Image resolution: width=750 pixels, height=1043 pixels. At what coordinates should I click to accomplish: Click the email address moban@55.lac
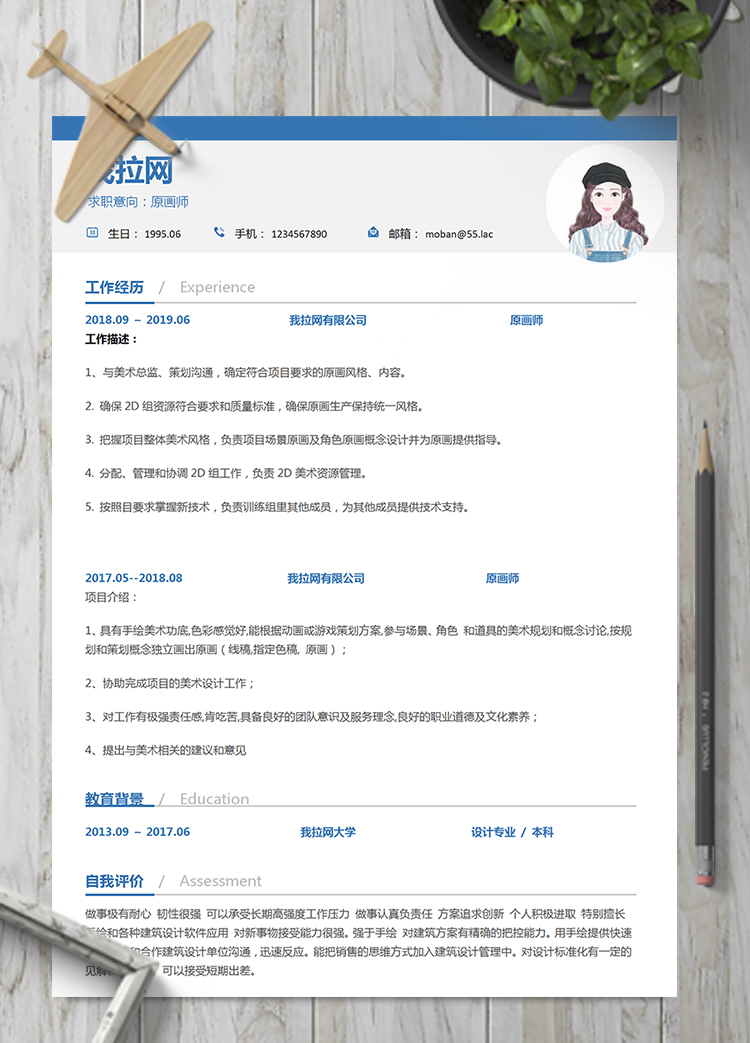(459, 234)
